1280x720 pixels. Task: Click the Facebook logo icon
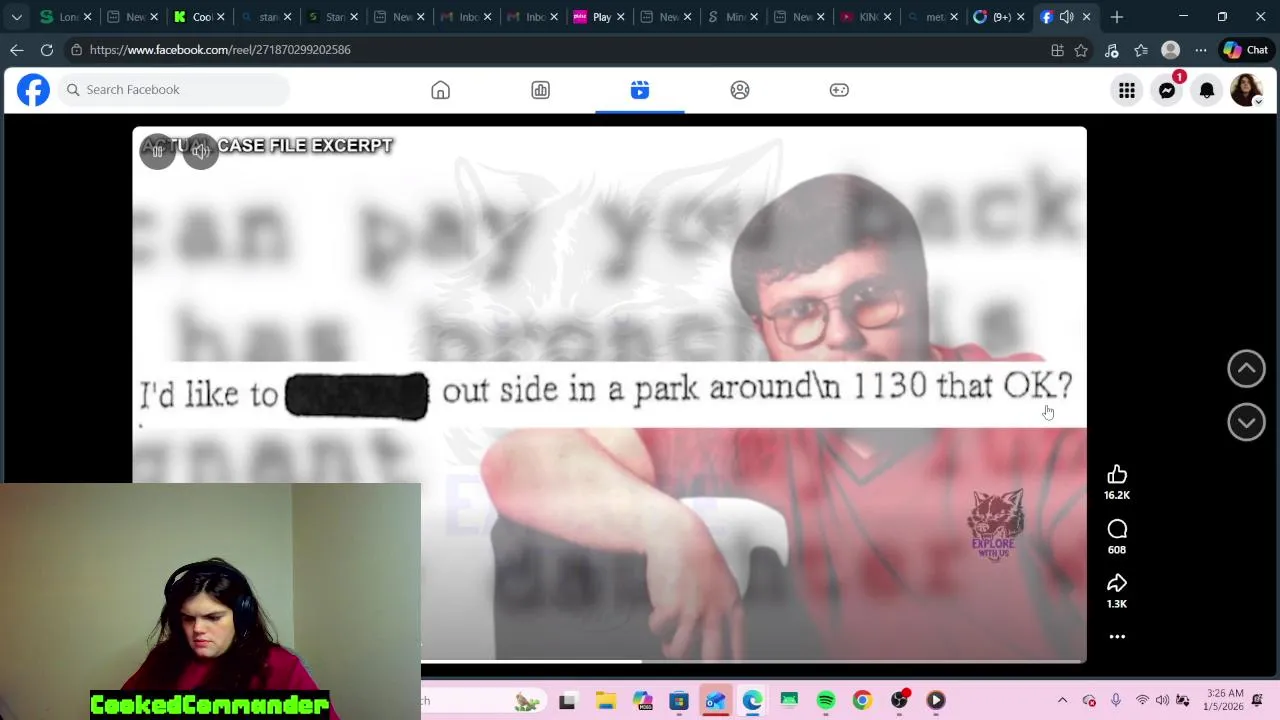pos(33,90)
